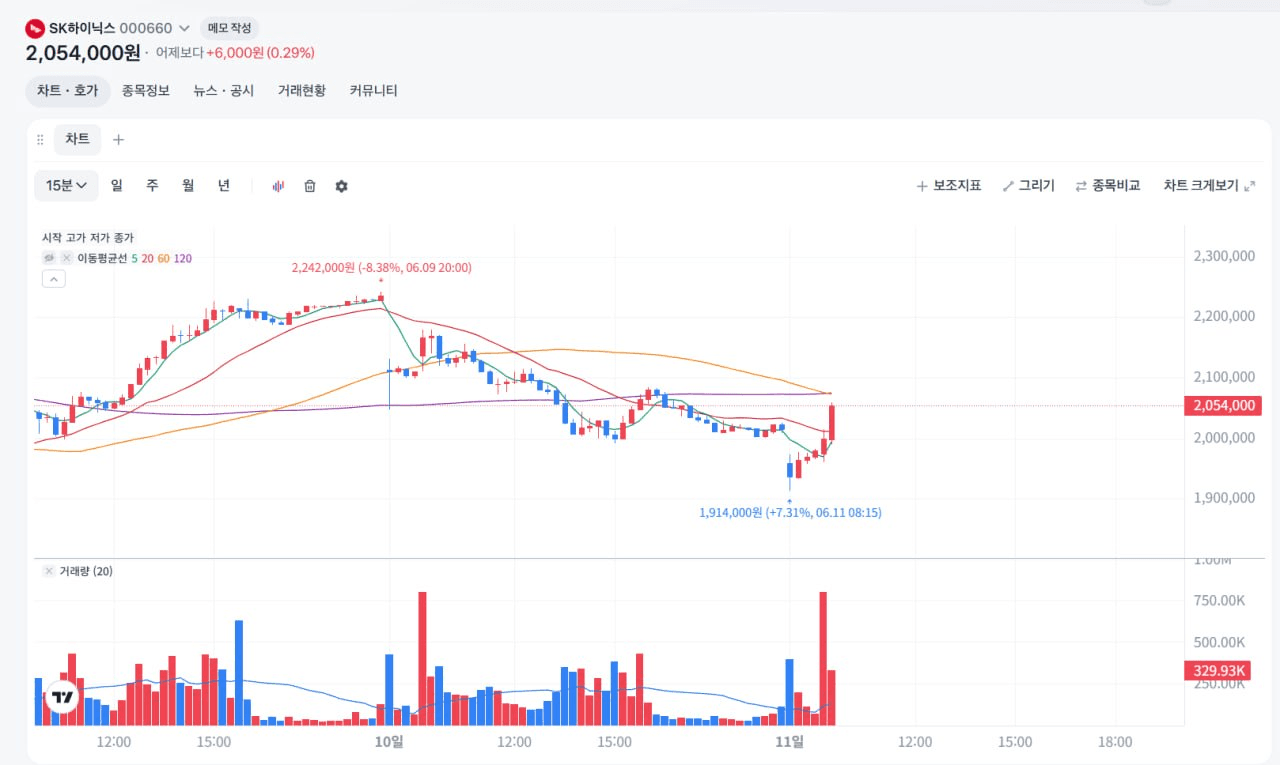
Task: Click the 2,100,000 price axis label
Action: (x=1224, y=377)
